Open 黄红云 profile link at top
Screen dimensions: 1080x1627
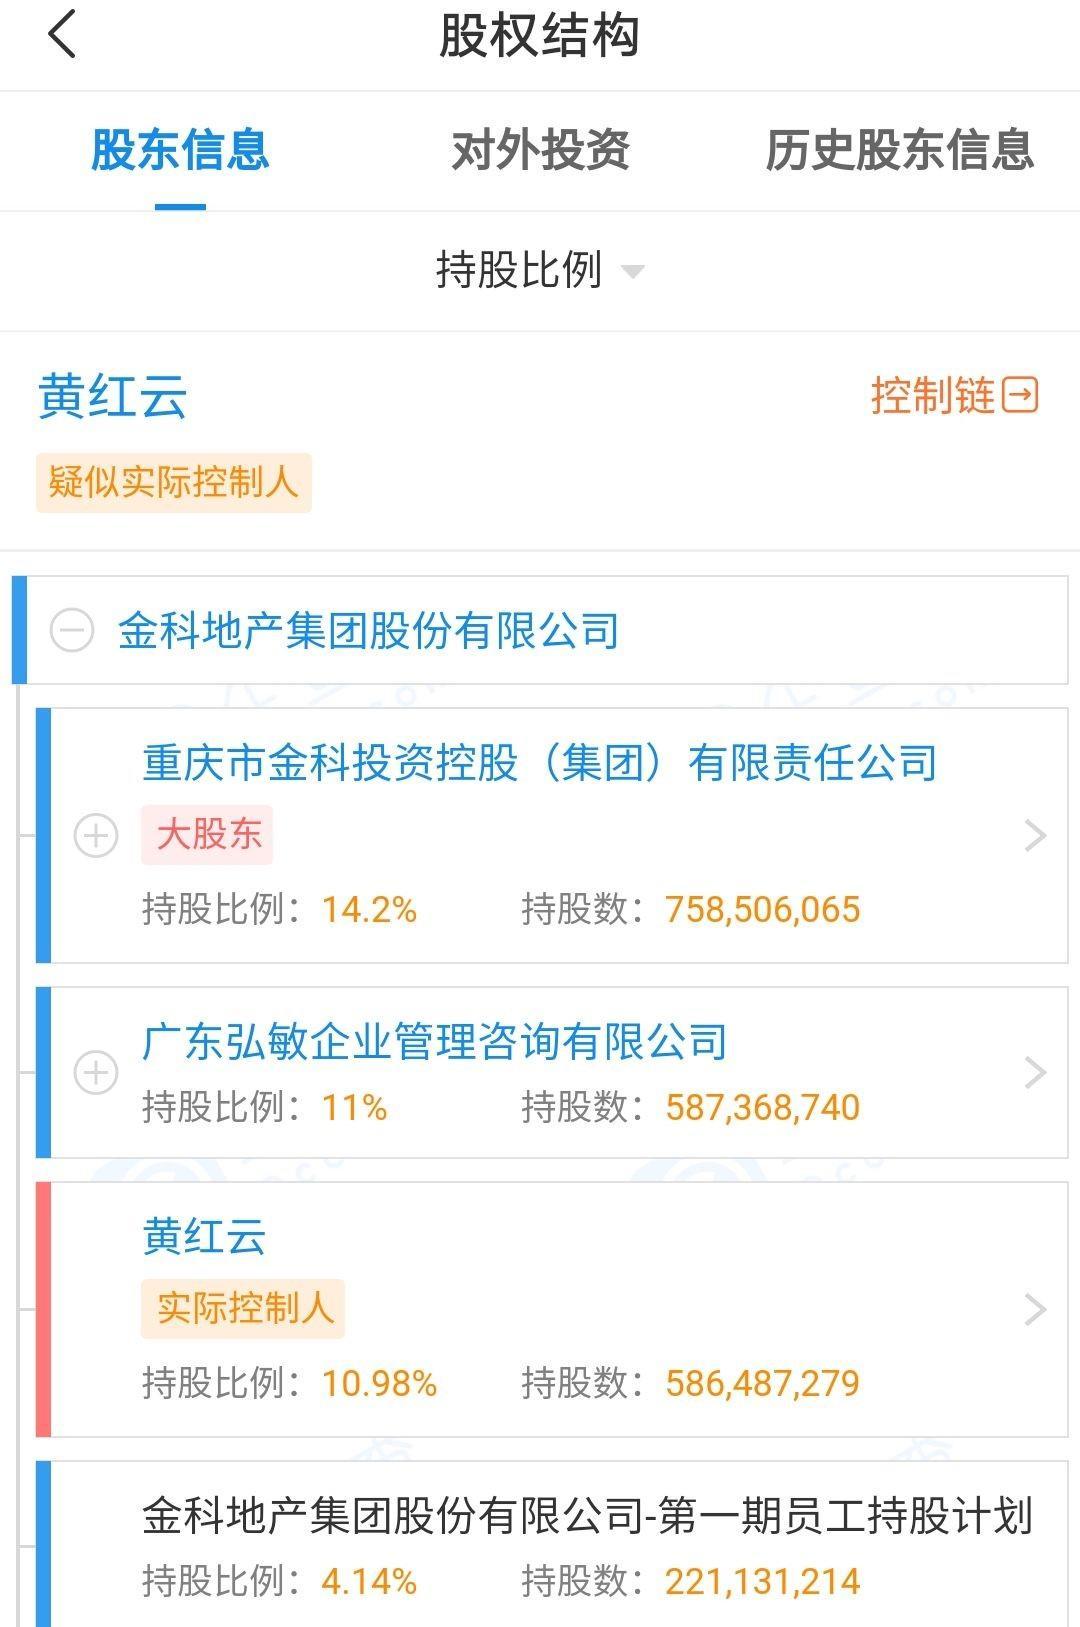pyautogui.click(x=112, y=396)
